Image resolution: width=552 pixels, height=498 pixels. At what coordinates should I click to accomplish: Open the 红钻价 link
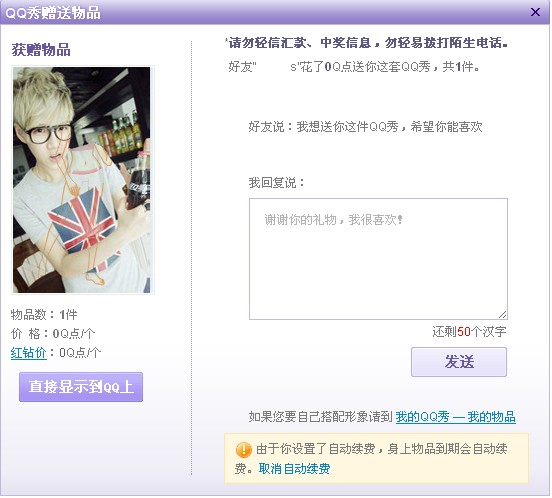pyautogui.click(x=29, y=353)
